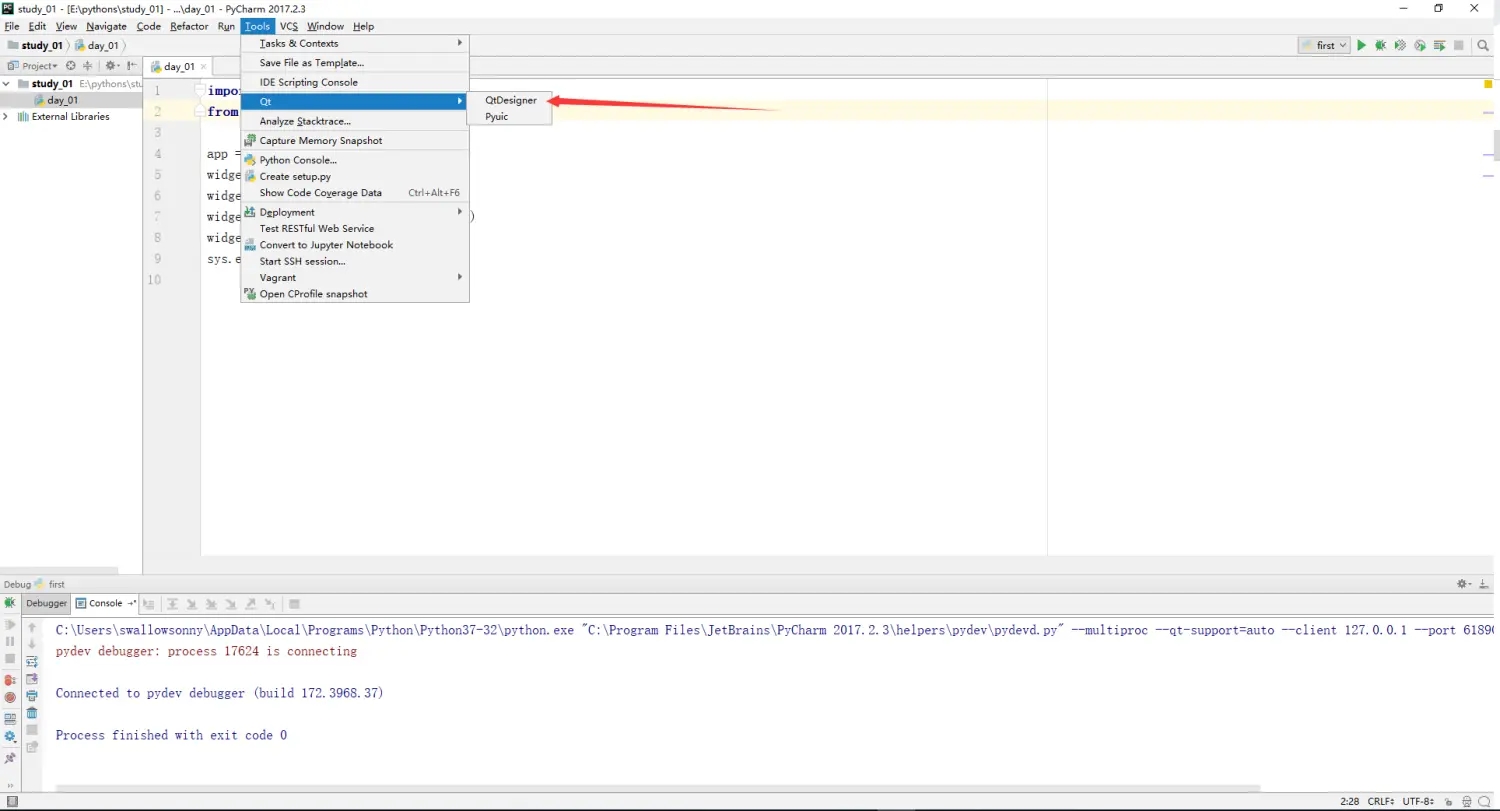Click View Breakpoints icon in Debug sidebar

pos(10,680)
